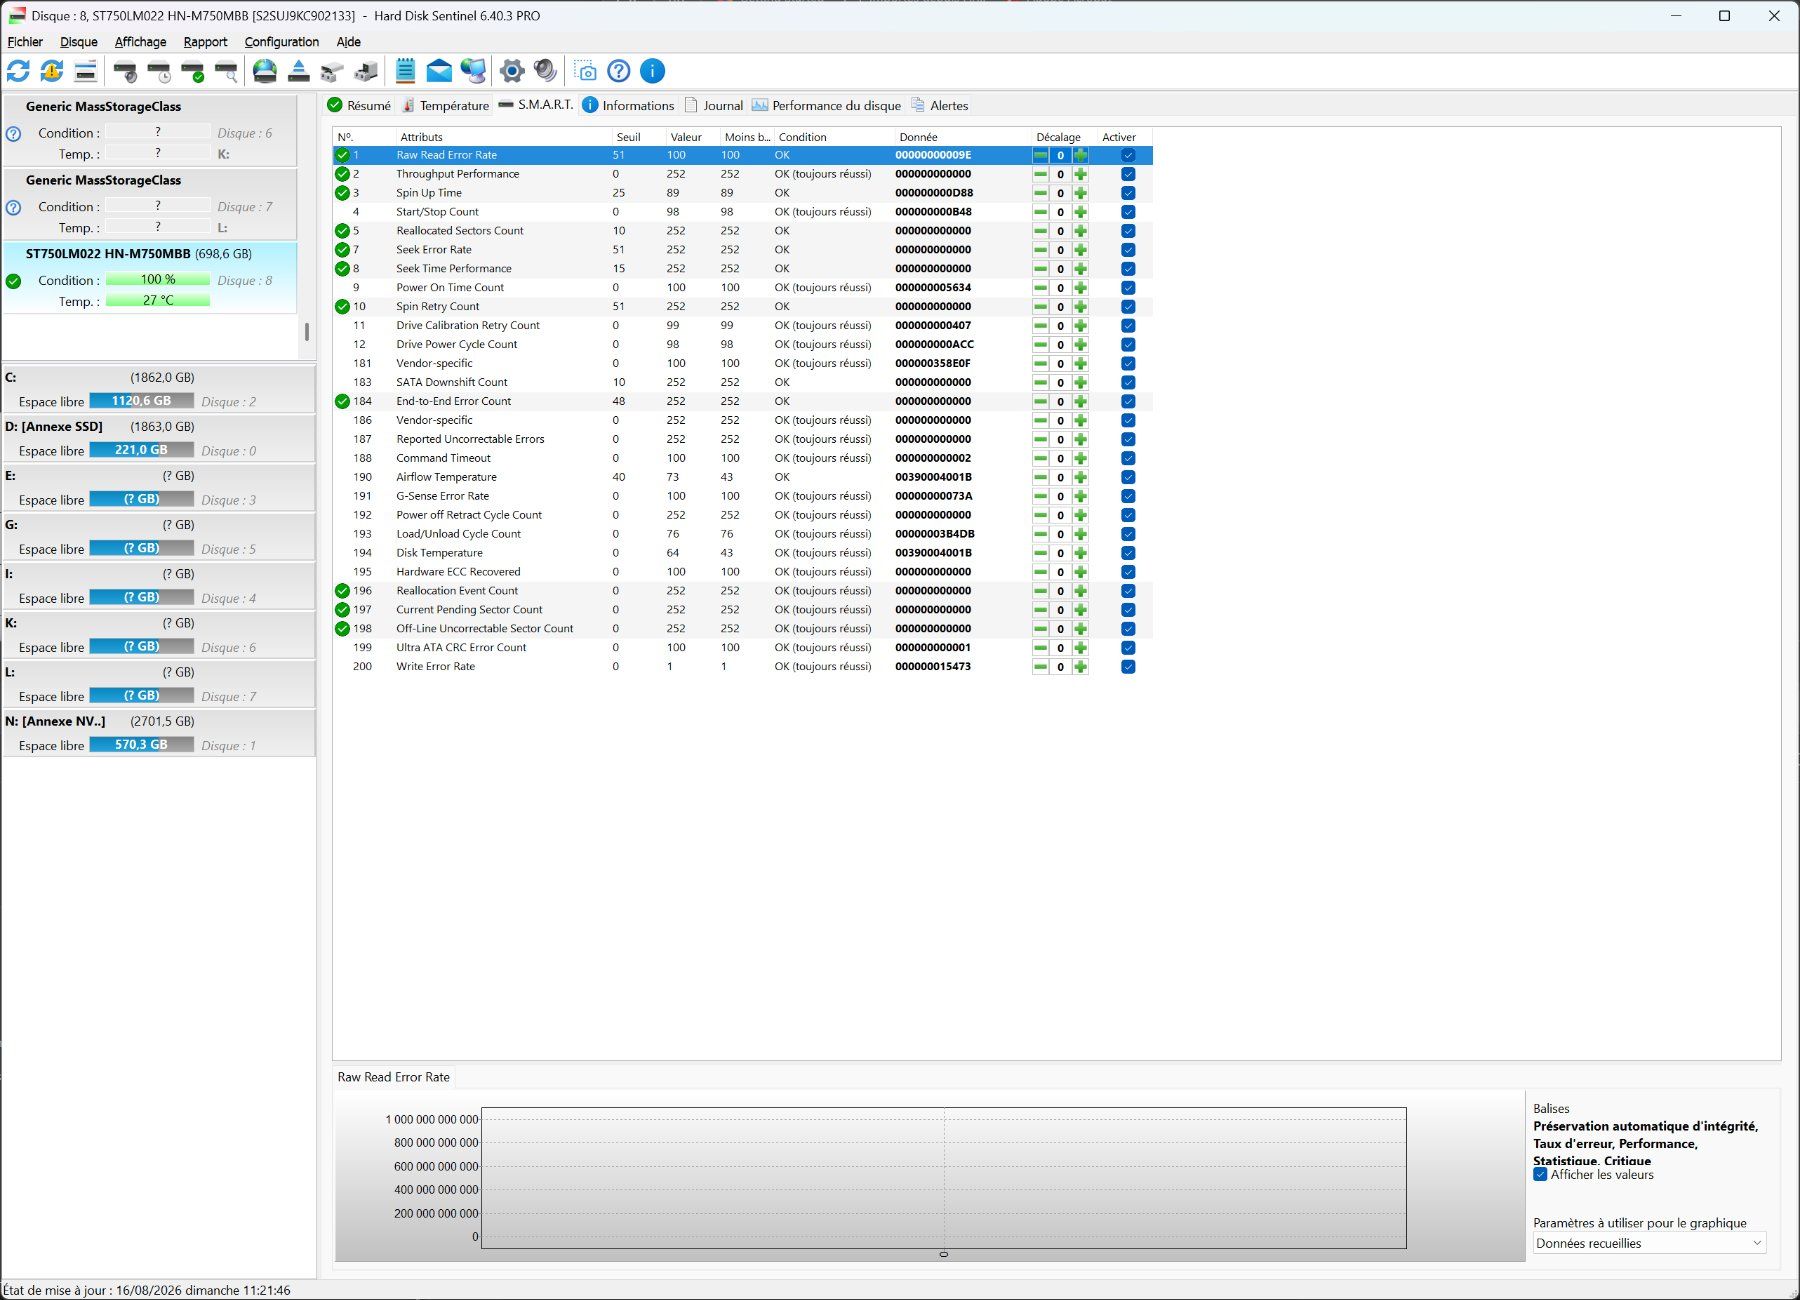Select the first Generic MassStorageClass disk (Disque 6)

150,130
